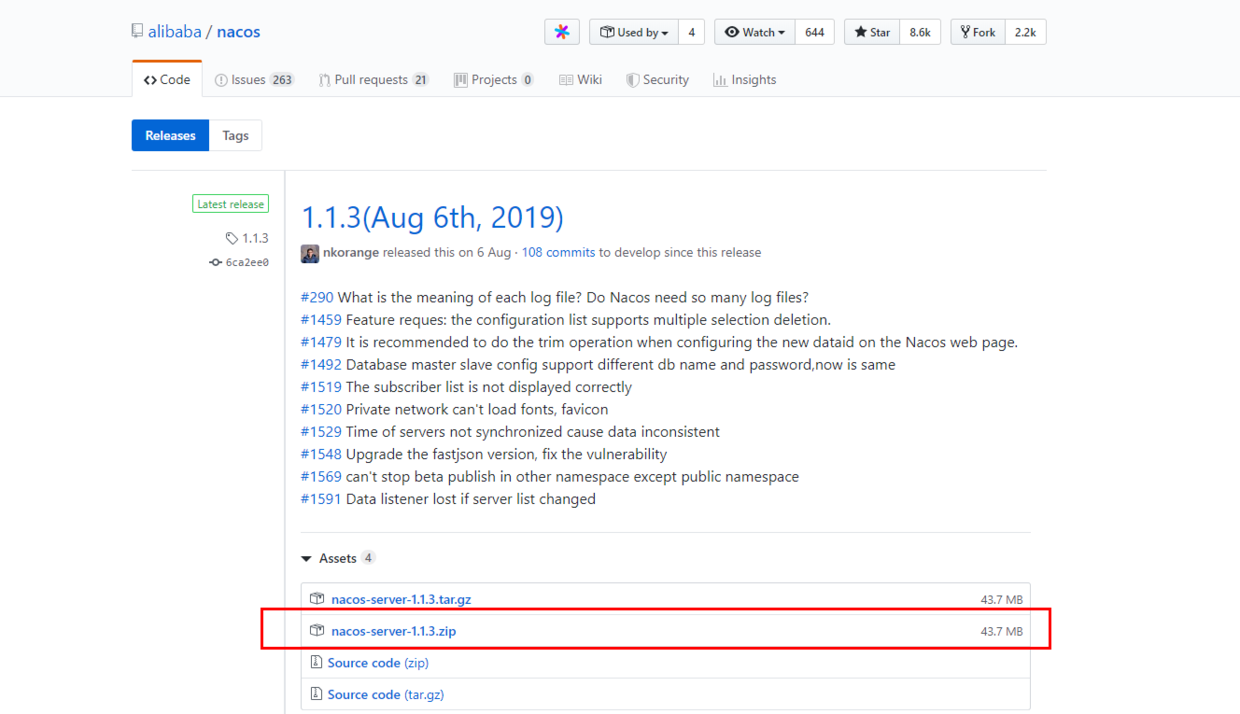Open issue #1520 link
1240x714 pixels.
tap(321, 409)
